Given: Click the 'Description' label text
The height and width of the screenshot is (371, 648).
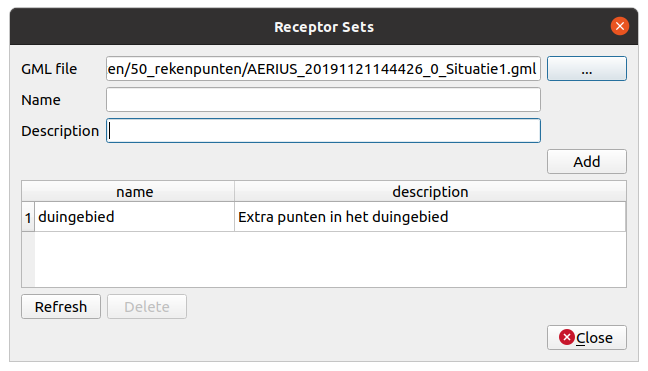Looking at the screenshot, I should (60, 131).
